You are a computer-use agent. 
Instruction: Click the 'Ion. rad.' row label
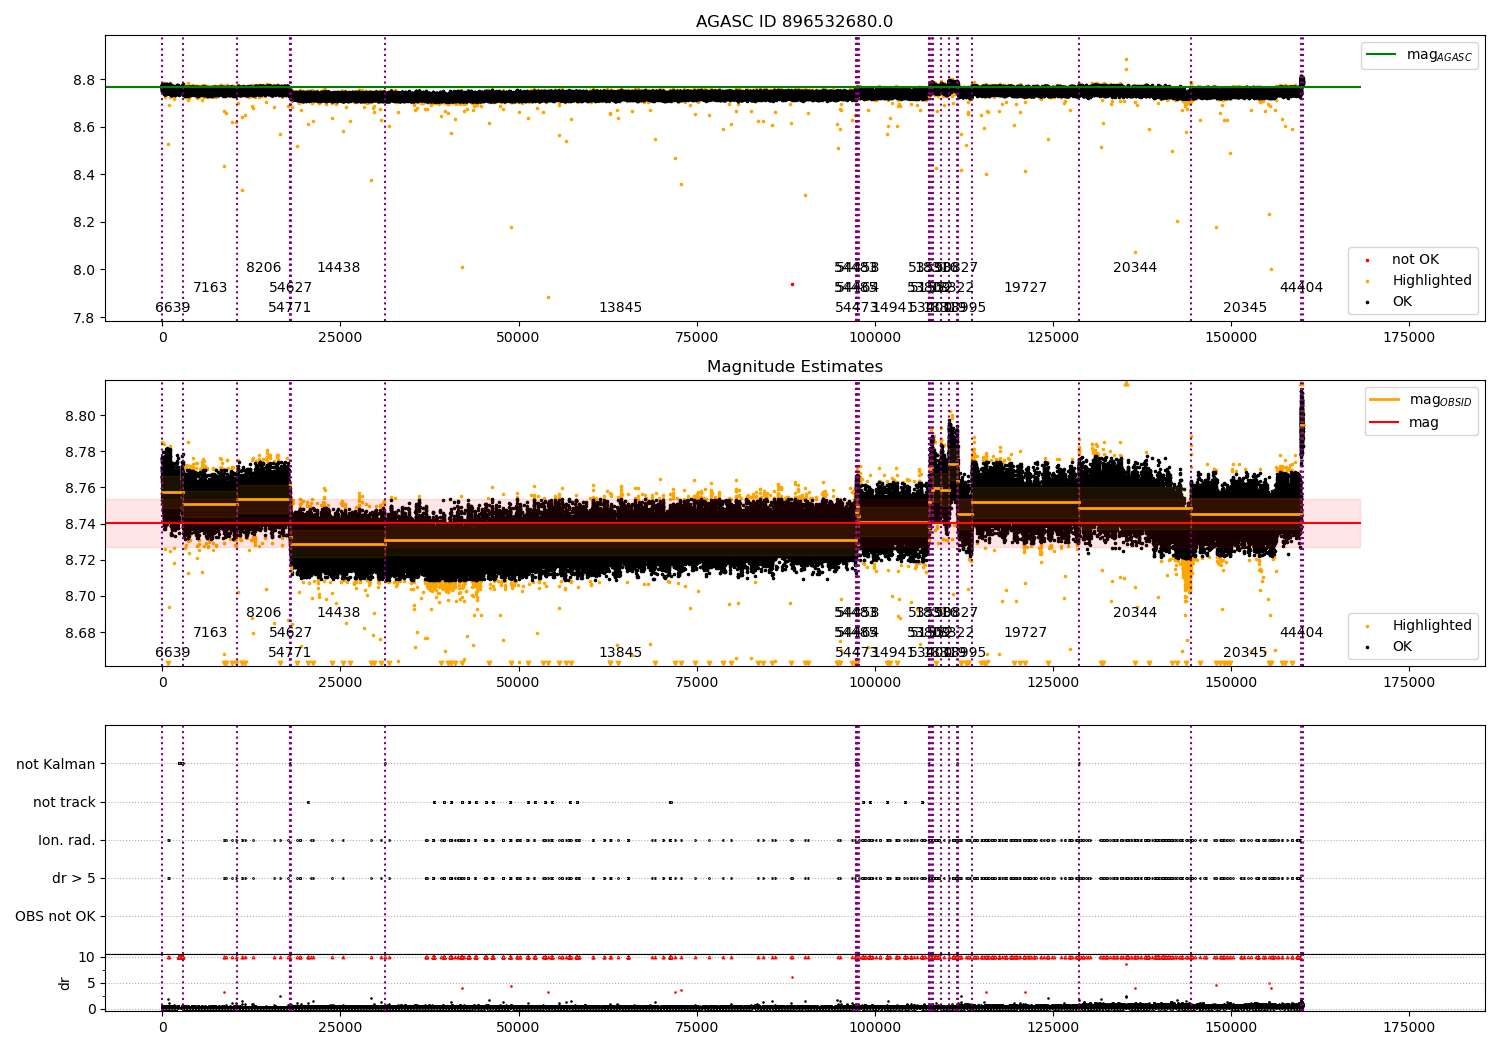[67, 840]
